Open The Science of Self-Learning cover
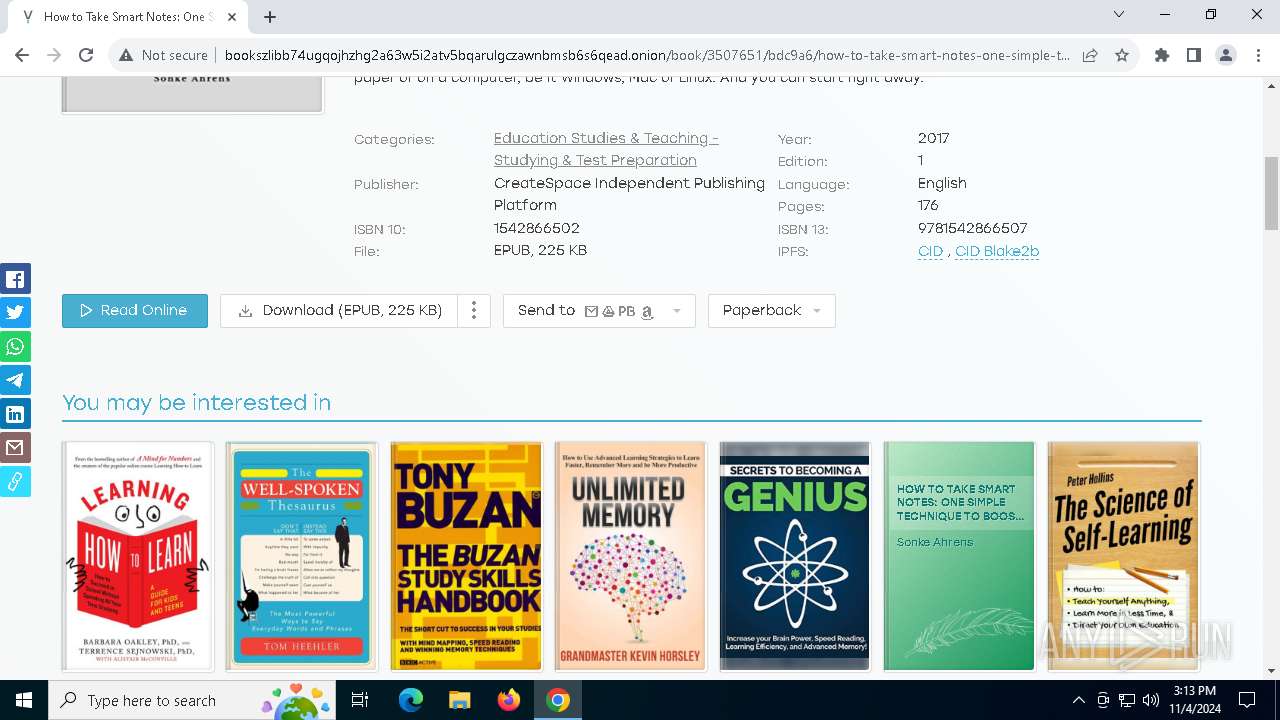This screenshot has height=720, width=1280. [x=1123, y=556]
